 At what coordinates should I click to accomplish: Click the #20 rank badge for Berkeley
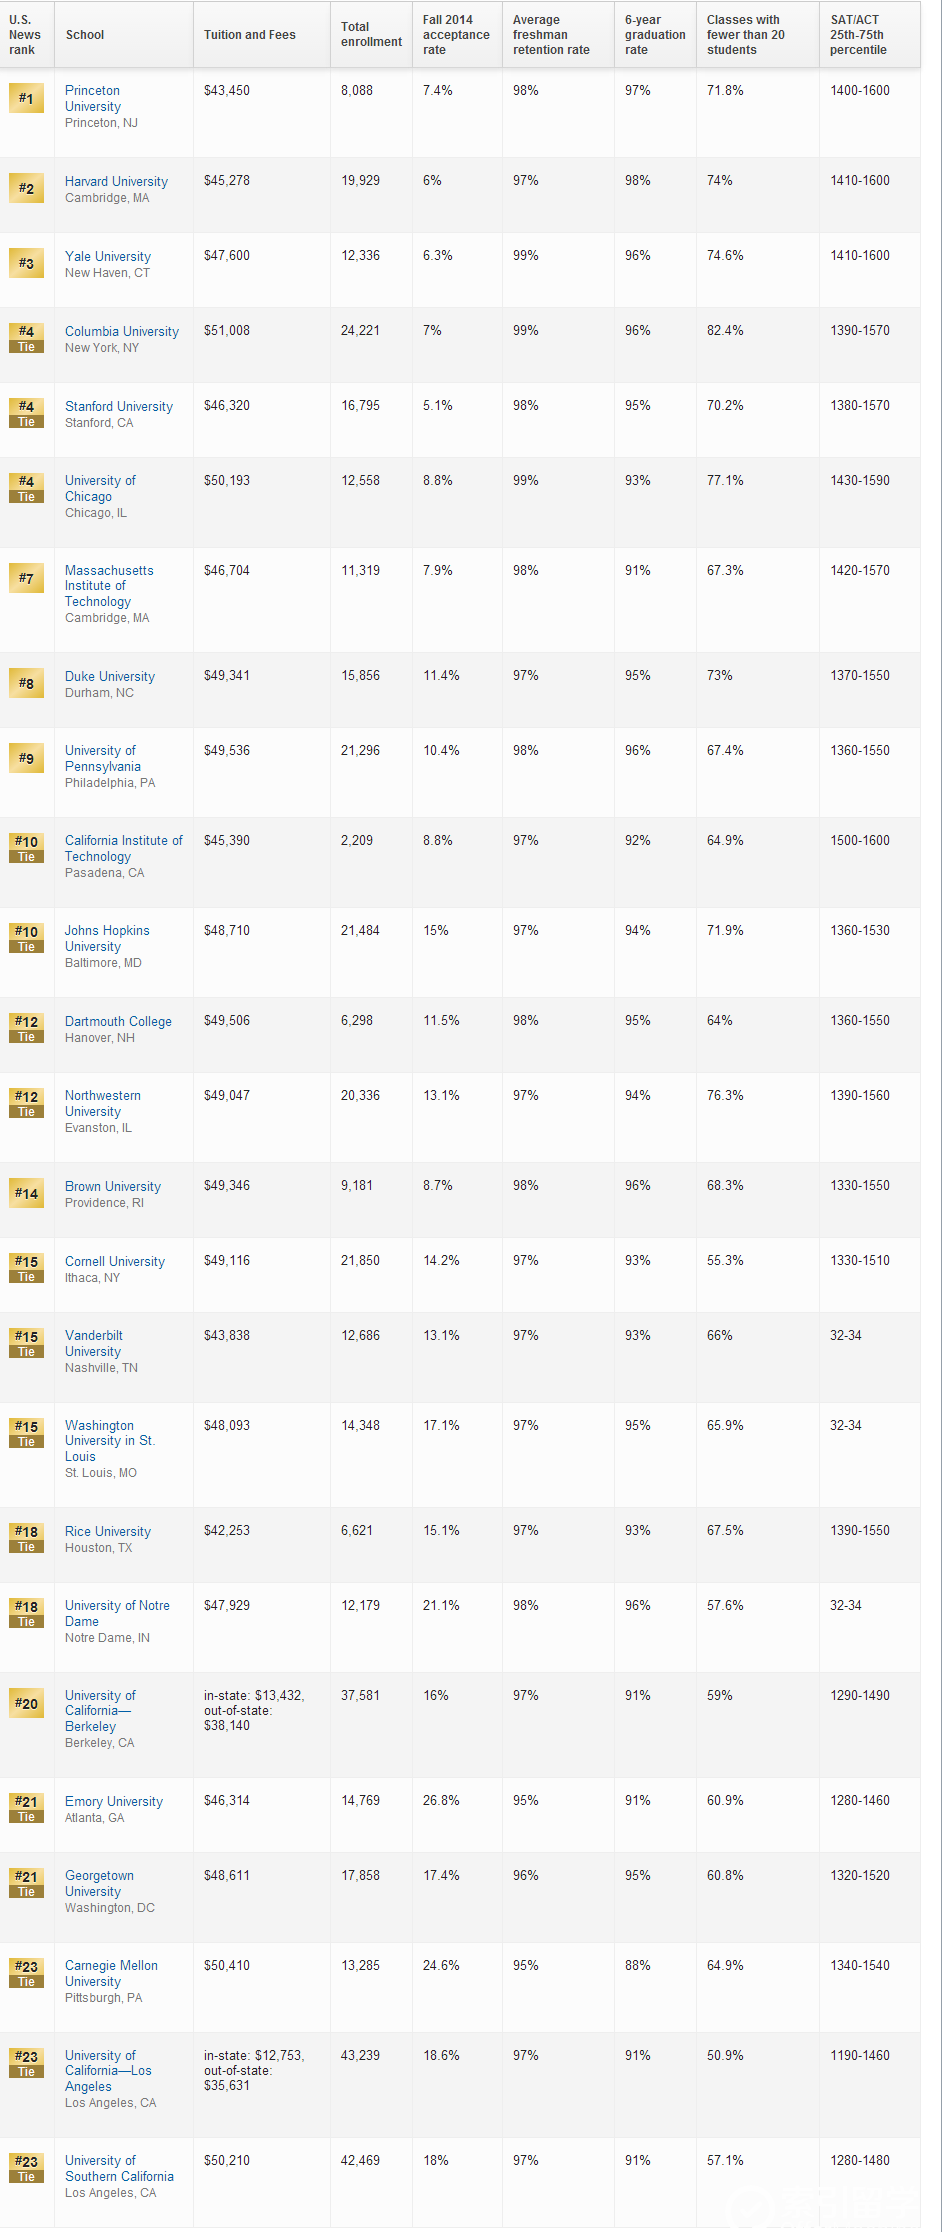coord(26,1703)
